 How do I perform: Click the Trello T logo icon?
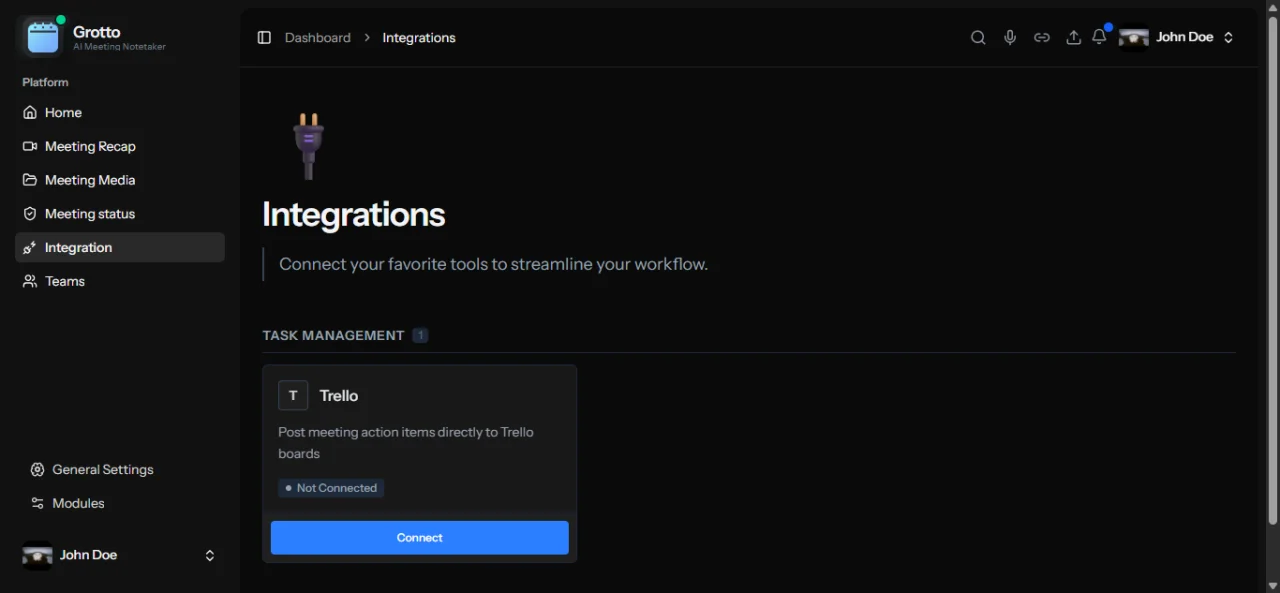point(293,395)
